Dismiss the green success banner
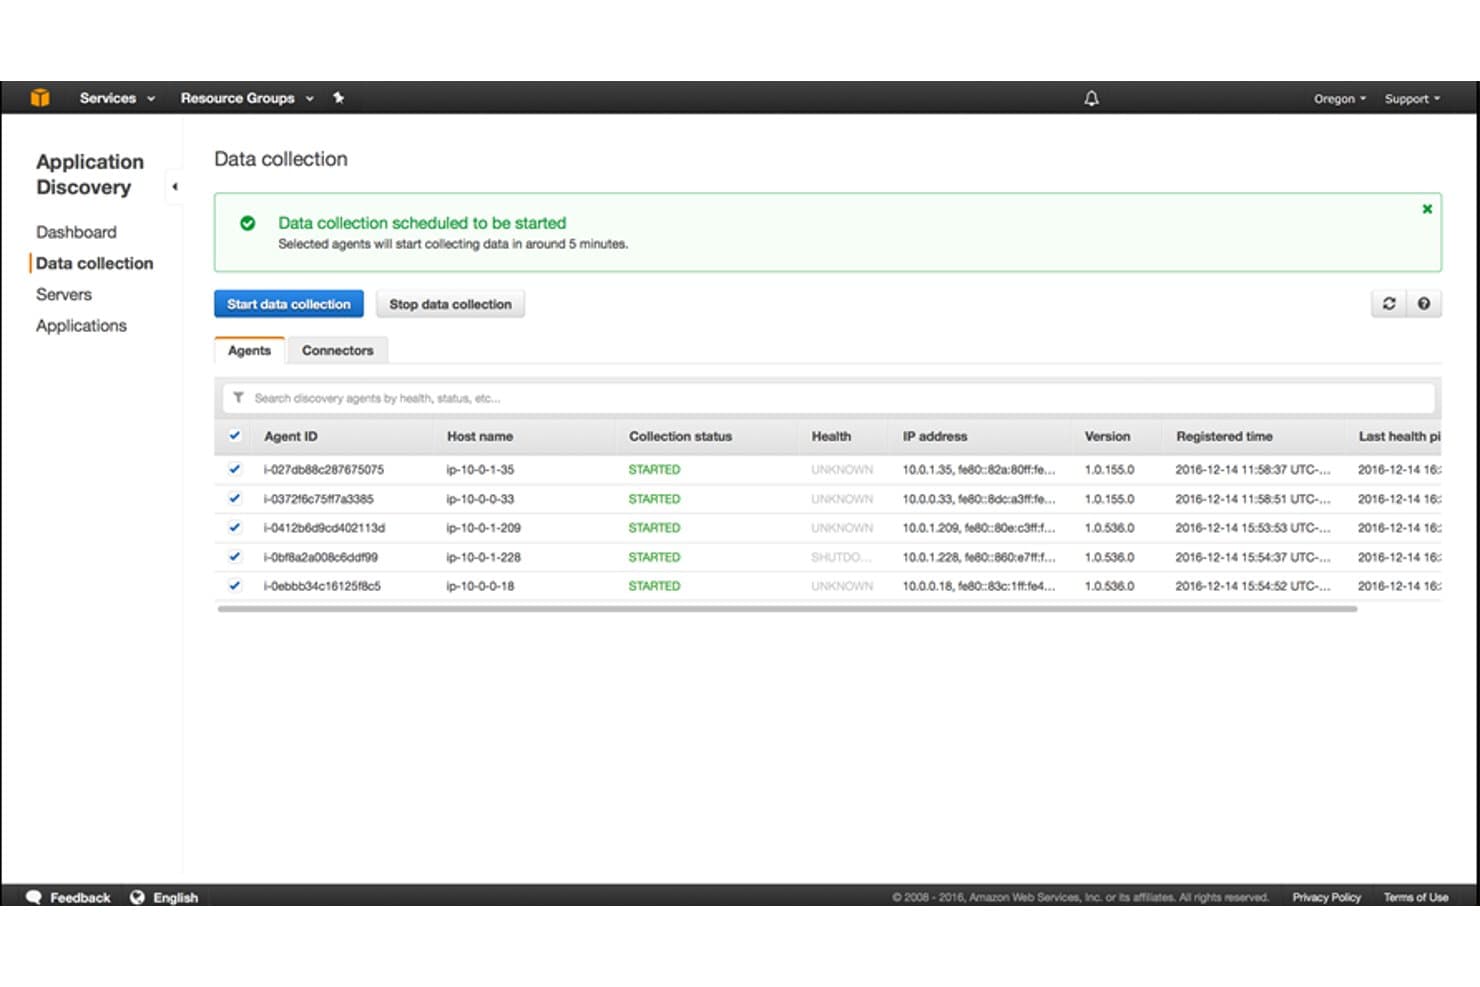This screenshot has height=987, width=1480. [x=1427, y=209]
